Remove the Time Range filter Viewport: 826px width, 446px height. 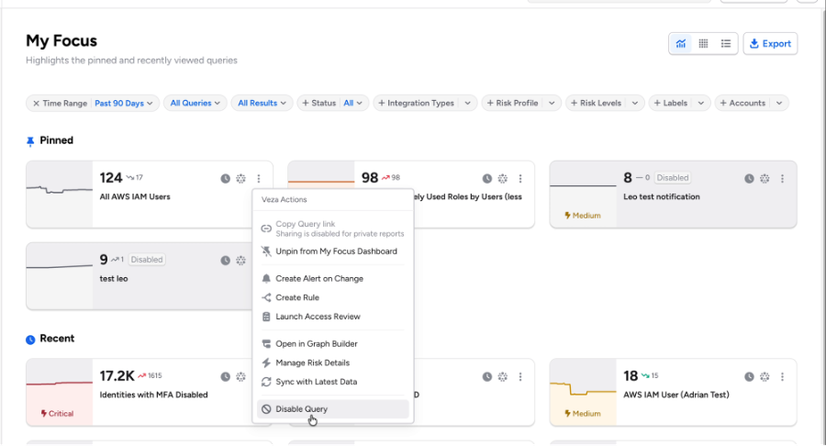(x=36, y=103)
